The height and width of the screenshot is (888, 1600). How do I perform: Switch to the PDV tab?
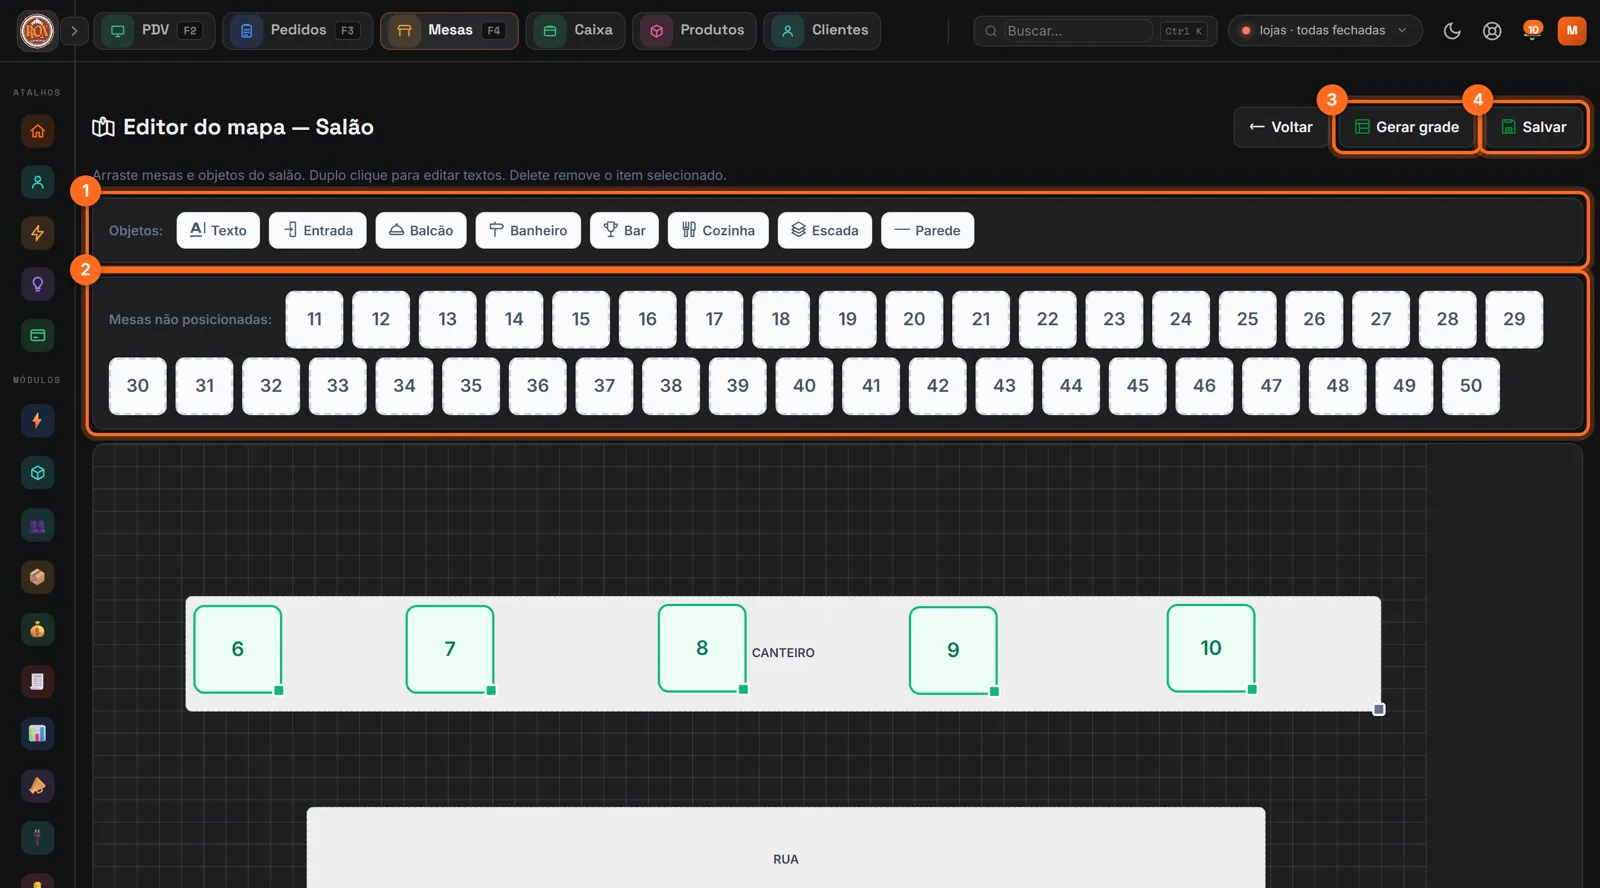(154, 31)
